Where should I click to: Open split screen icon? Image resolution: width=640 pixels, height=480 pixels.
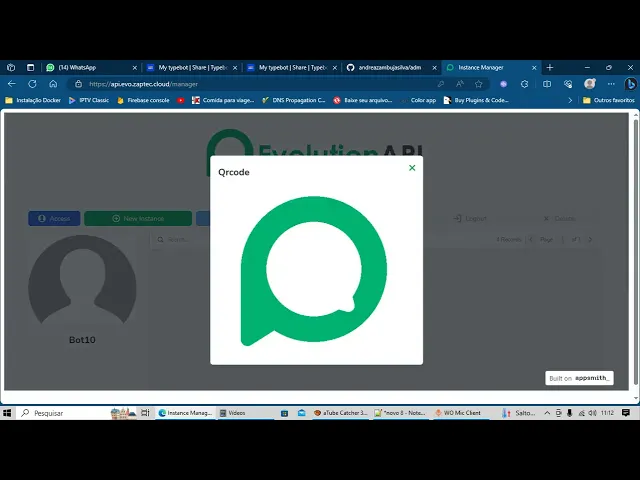(x=547, y=84)
